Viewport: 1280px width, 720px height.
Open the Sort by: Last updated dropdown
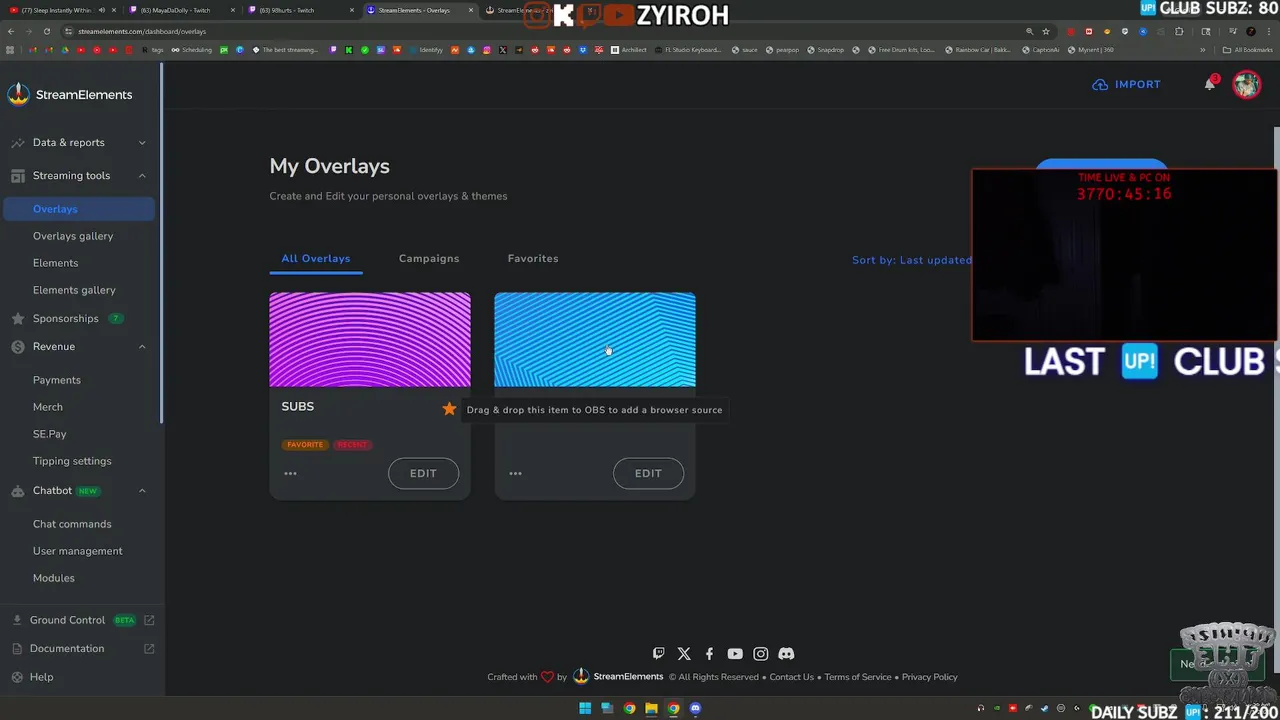coord(912,260)
